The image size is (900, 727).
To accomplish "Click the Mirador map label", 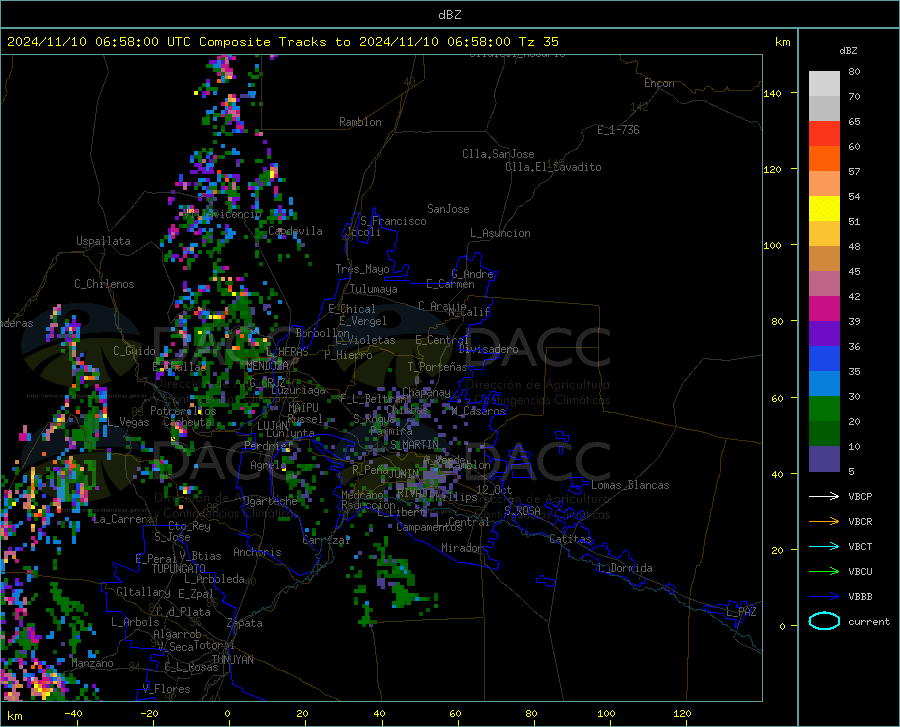I will click(461, 549).
